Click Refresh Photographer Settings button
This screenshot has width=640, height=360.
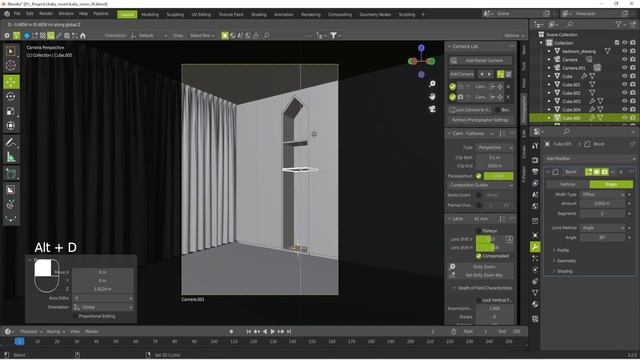click(480, 120)
